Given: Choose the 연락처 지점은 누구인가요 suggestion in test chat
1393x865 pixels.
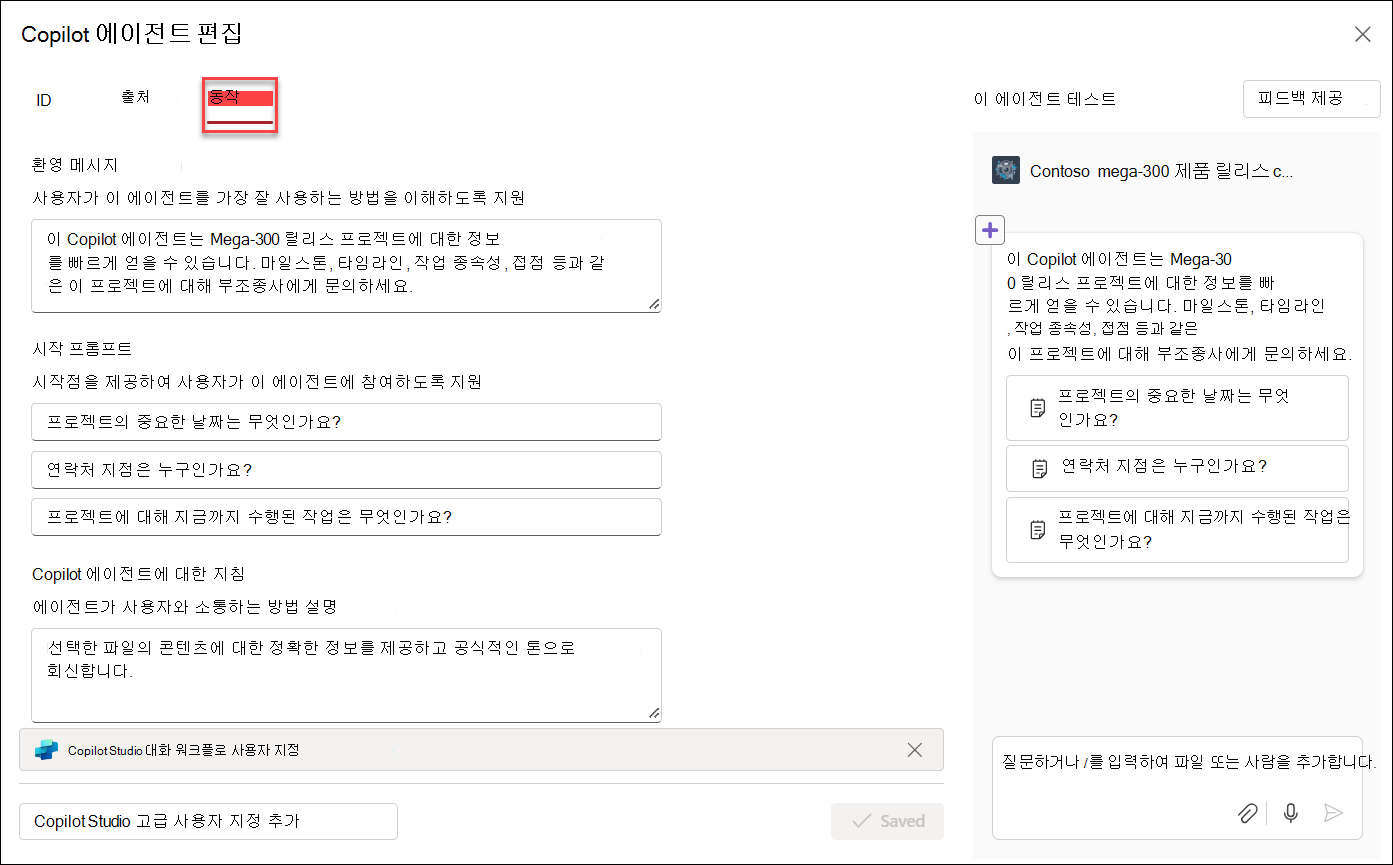Looking at the screenshot, I should point(1177,467).
